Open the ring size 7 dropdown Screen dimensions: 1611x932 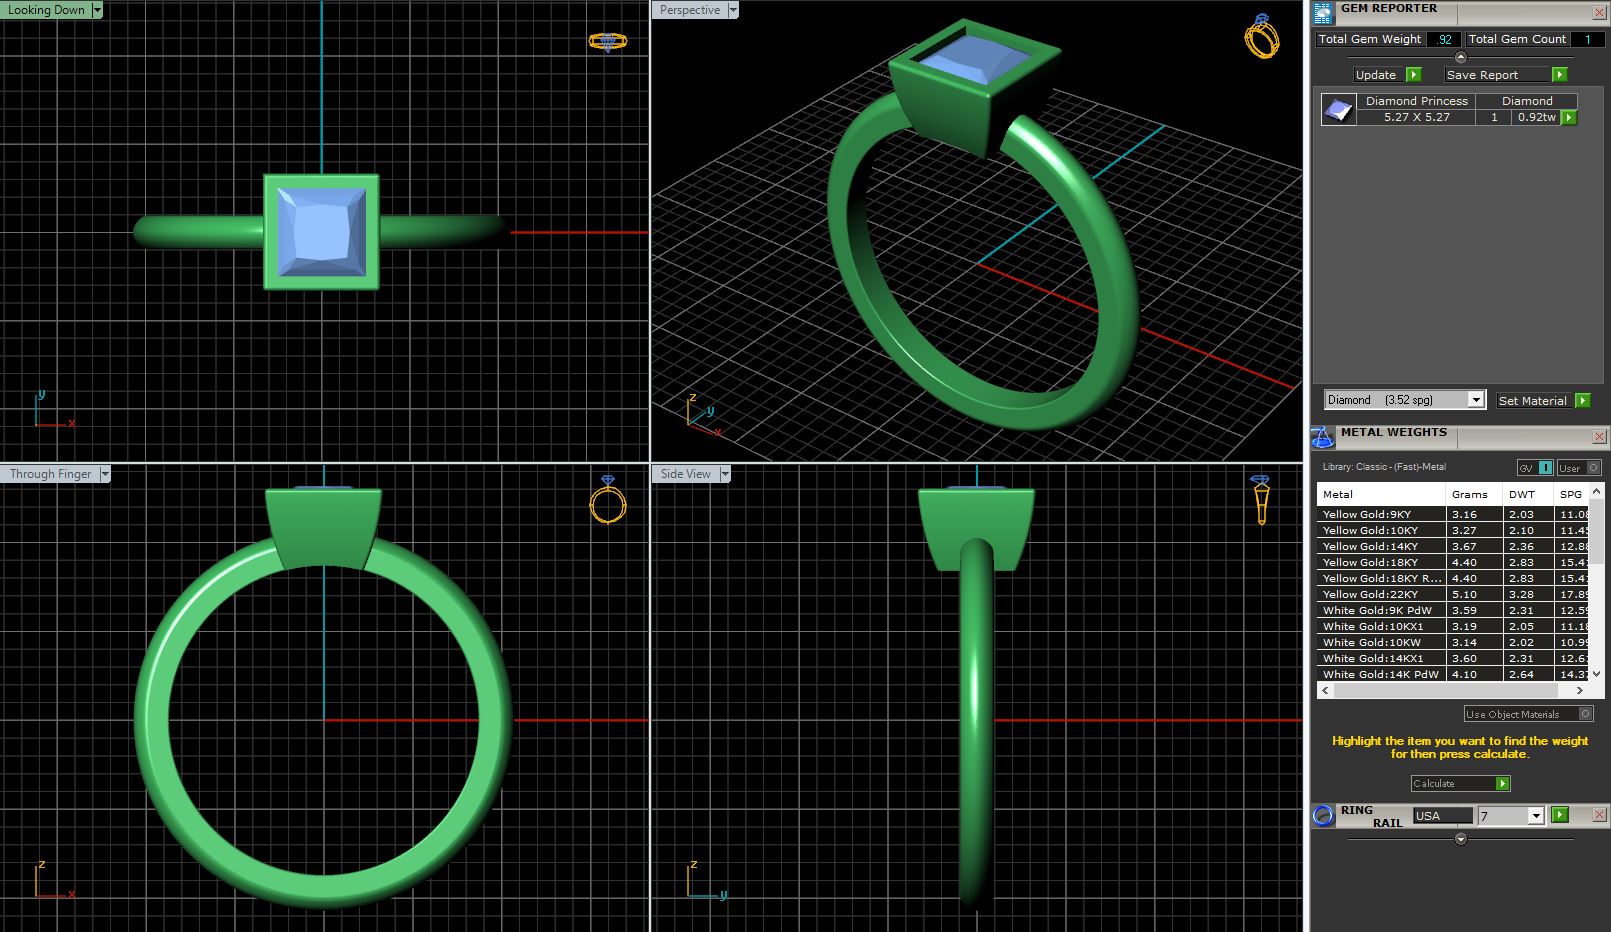pos(1536,816)
